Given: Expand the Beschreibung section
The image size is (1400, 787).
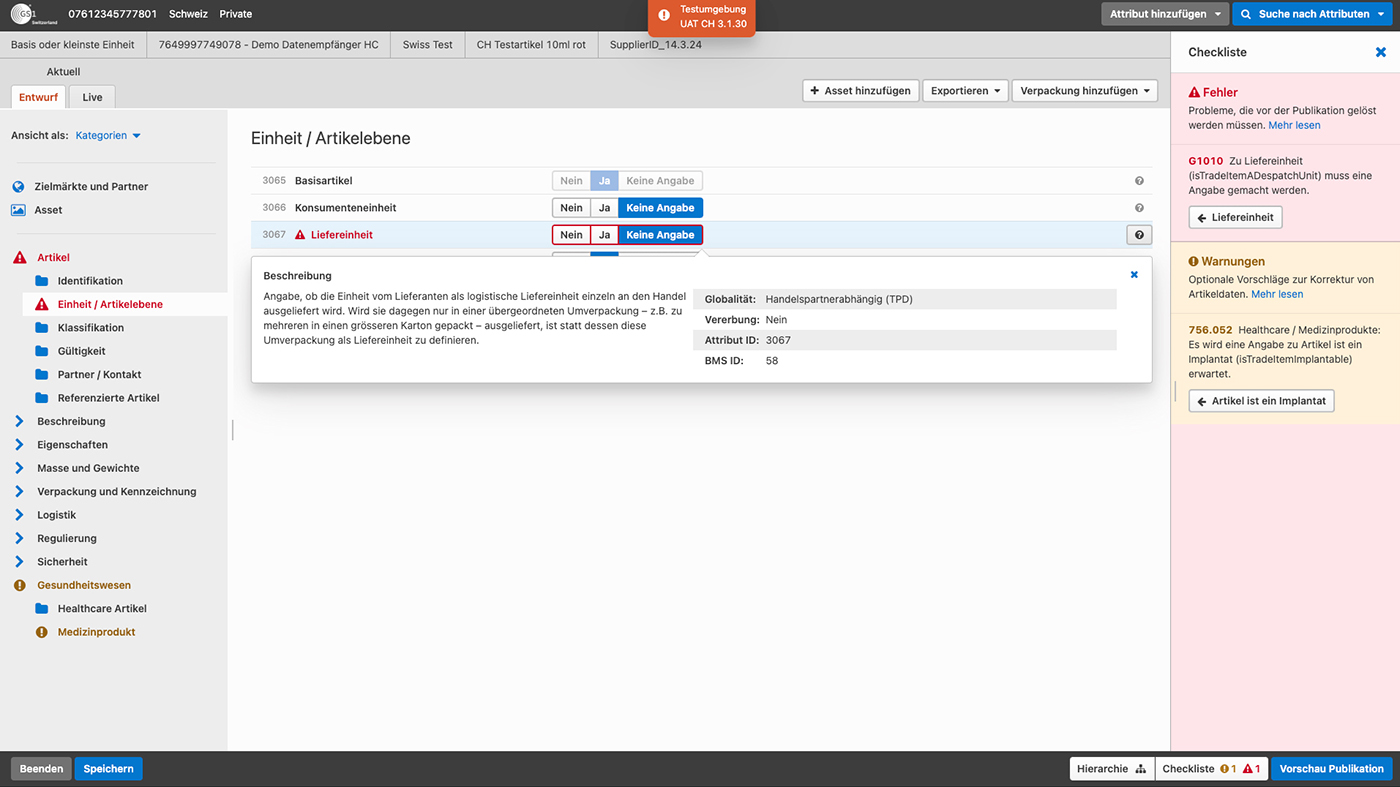Looking at the screenshot, I should pos(19,421).
